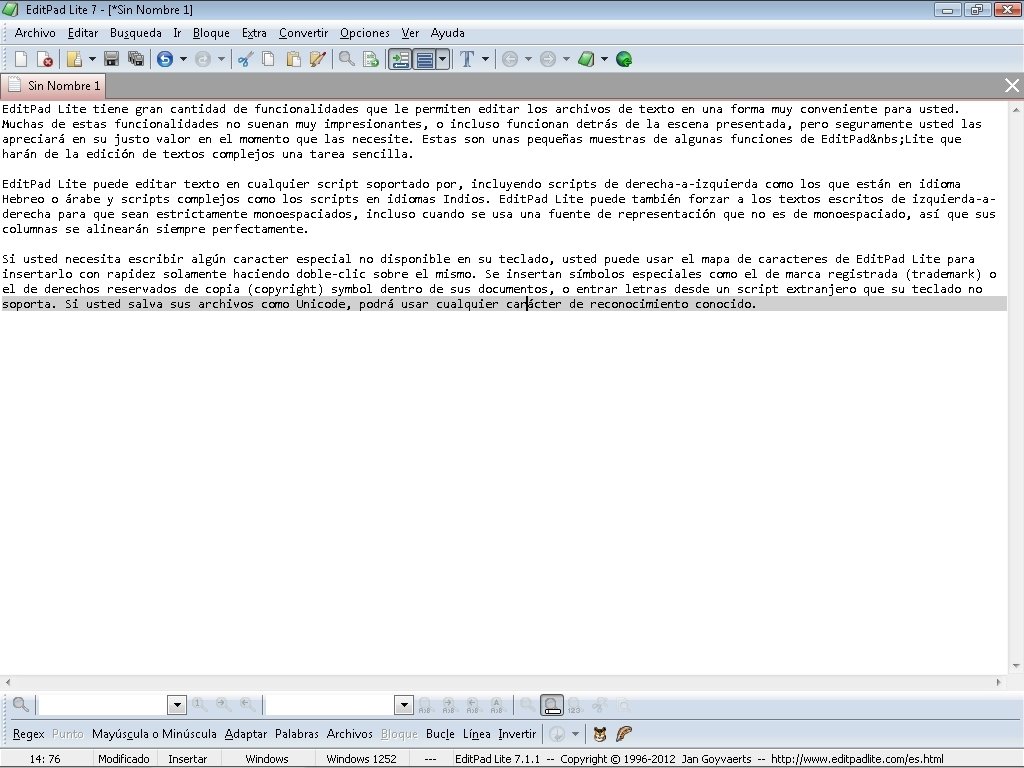Open search with the toolbar magnifier icon
The height and width of the screenshot is (768, 1024).
(347, 59)
